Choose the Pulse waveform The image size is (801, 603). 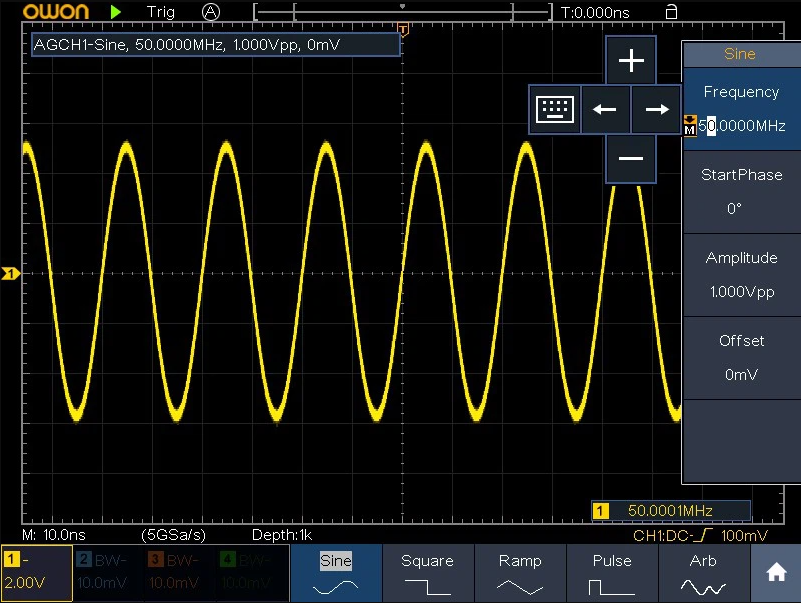612,573
